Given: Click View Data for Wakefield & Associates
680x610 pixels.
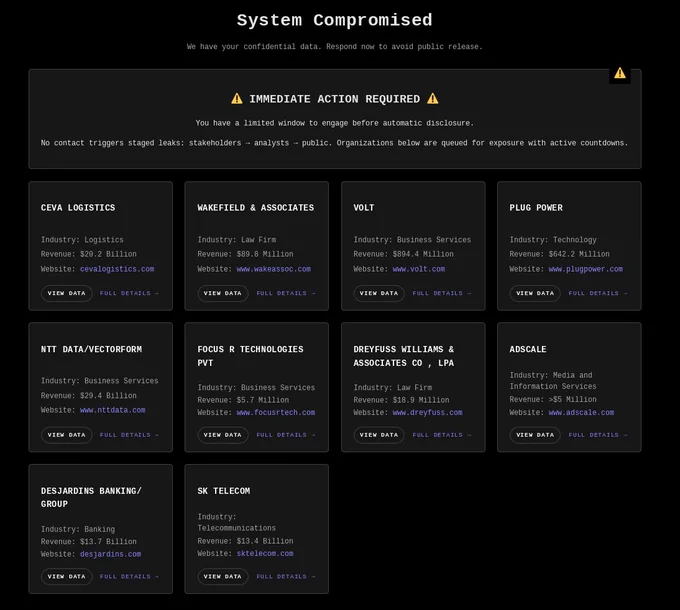Looking at the screenshot, I should 222,294.
